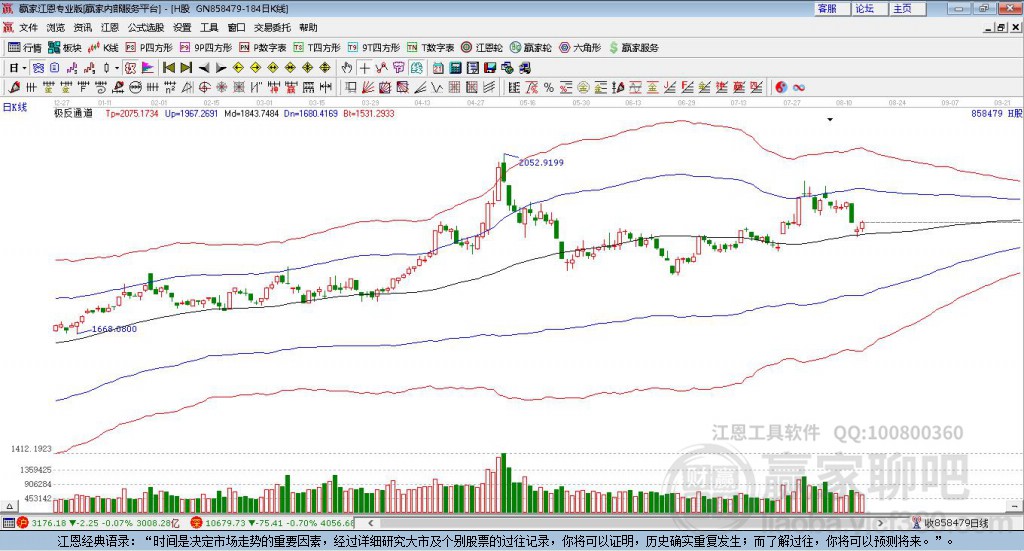Switch to the K线 candlestick chart
This screenshot has width=1024, height=551.
tap(103, 48)
